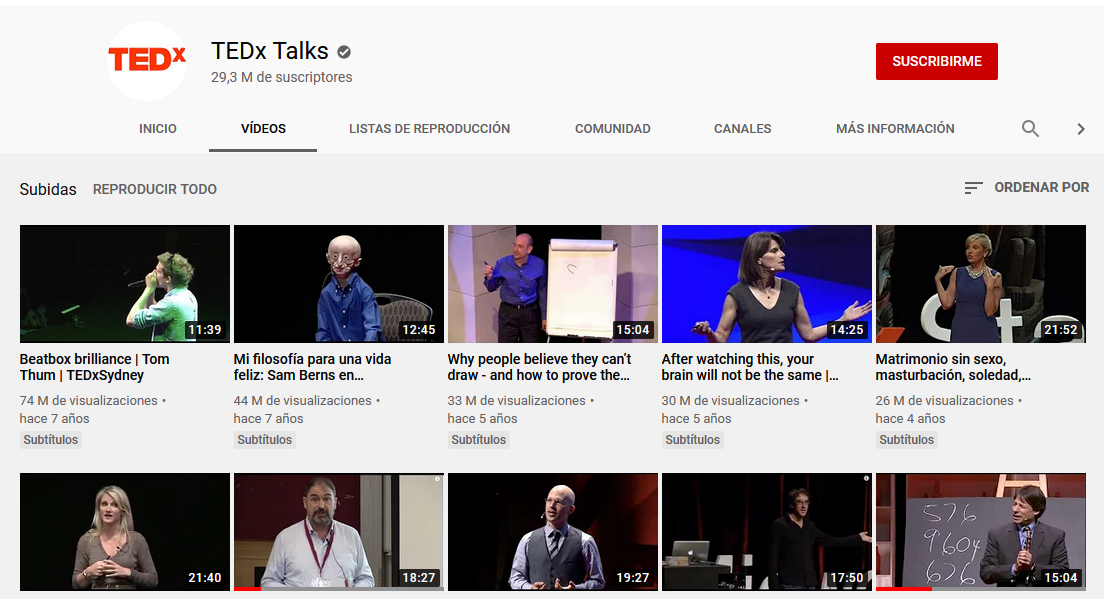The width and height of the screenshot is (1104, 599).
Task: Click the Matrimonio sin sexo, masturbación title
Action: coord(953,367)
